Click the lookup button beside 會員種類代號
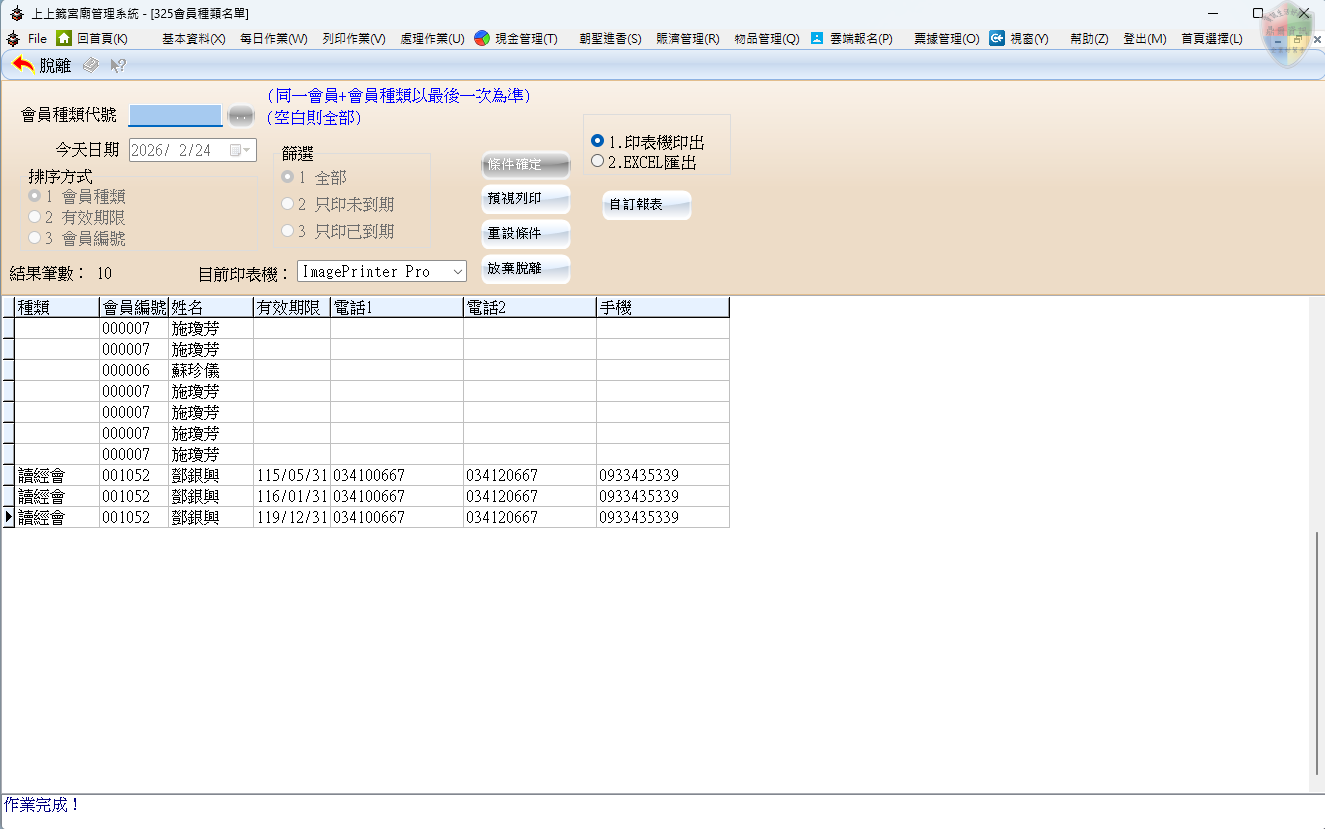Viewport: 1325px width, 829px height. tap(241, 116)
